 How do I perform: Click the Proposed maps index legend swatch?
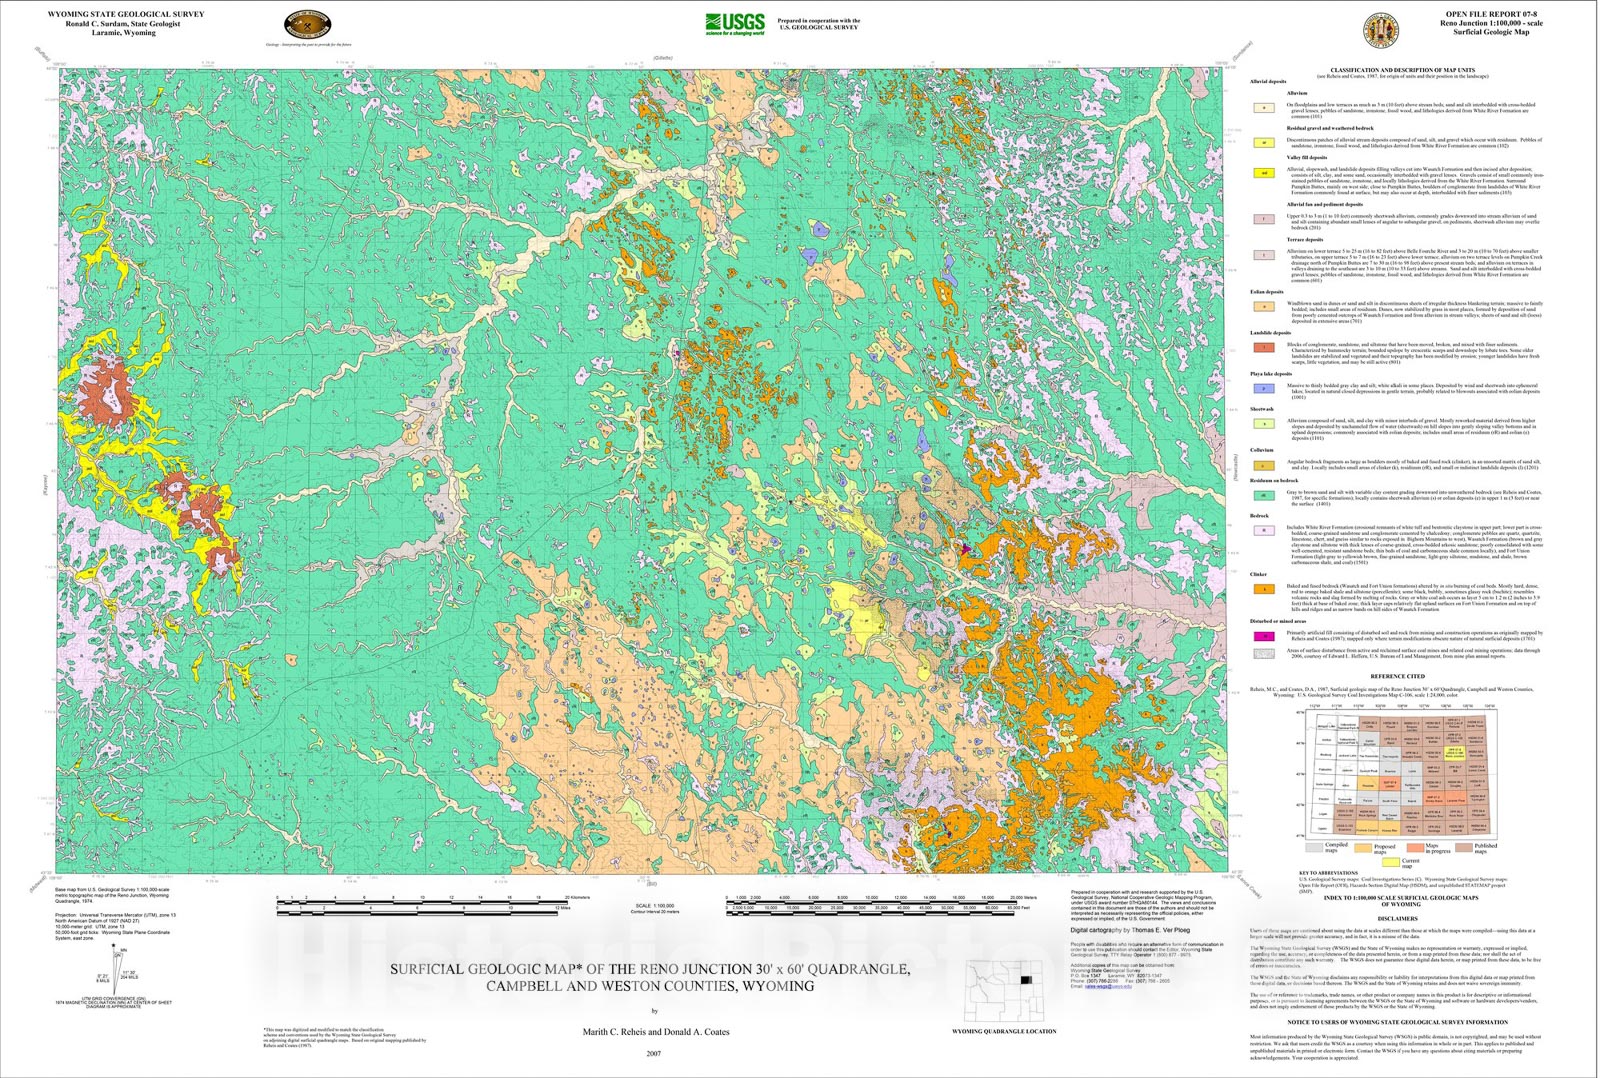point(1362,848)
